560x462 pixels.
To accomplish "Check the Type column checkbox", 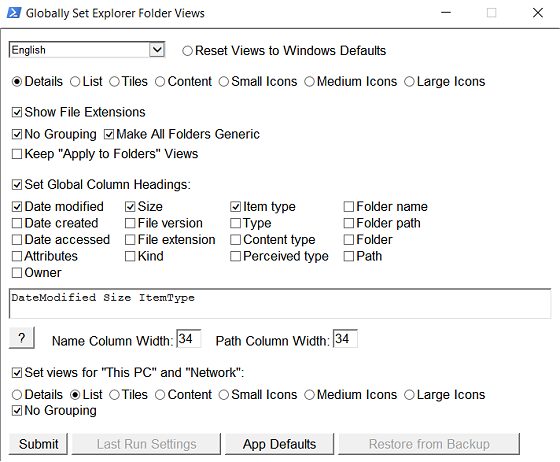I will click(235, 223).
